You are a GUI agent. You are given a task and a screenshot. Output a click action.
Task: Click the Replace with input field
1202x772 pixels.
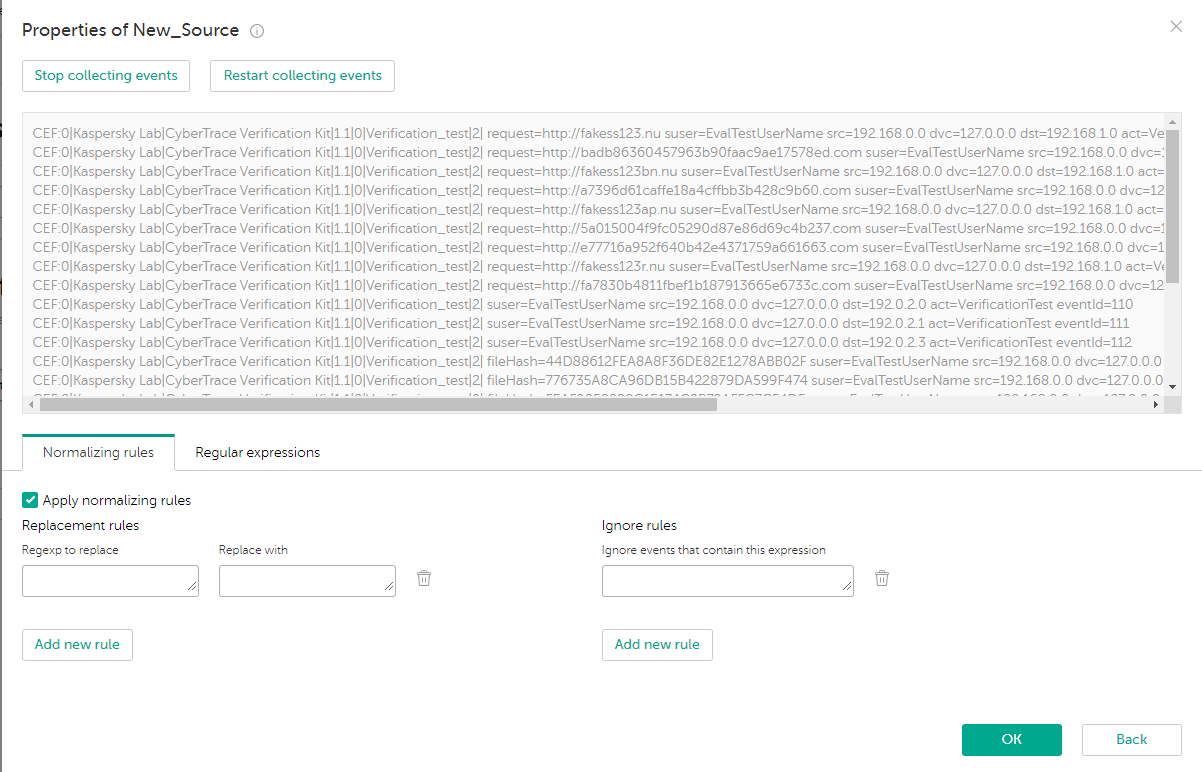pos(307,580)
